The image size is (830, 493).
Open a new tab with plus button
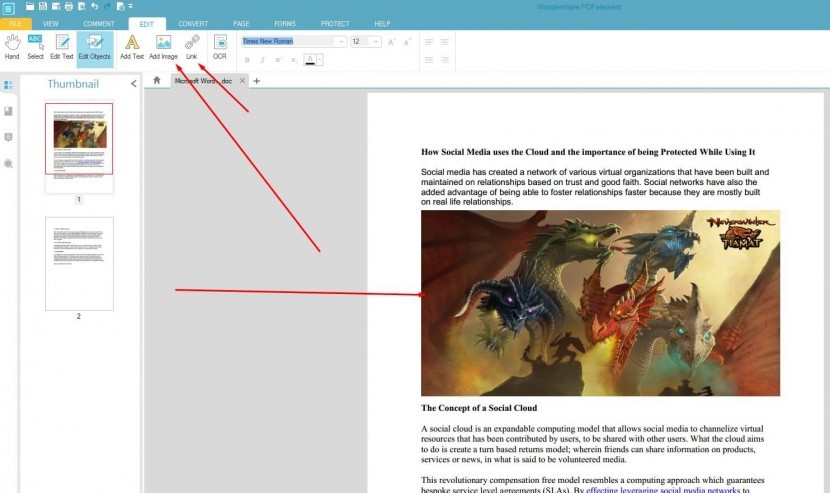tap(257, 81)
